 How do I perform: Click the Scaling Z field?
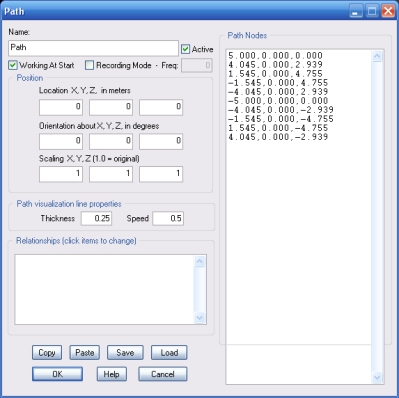(161, 174)
